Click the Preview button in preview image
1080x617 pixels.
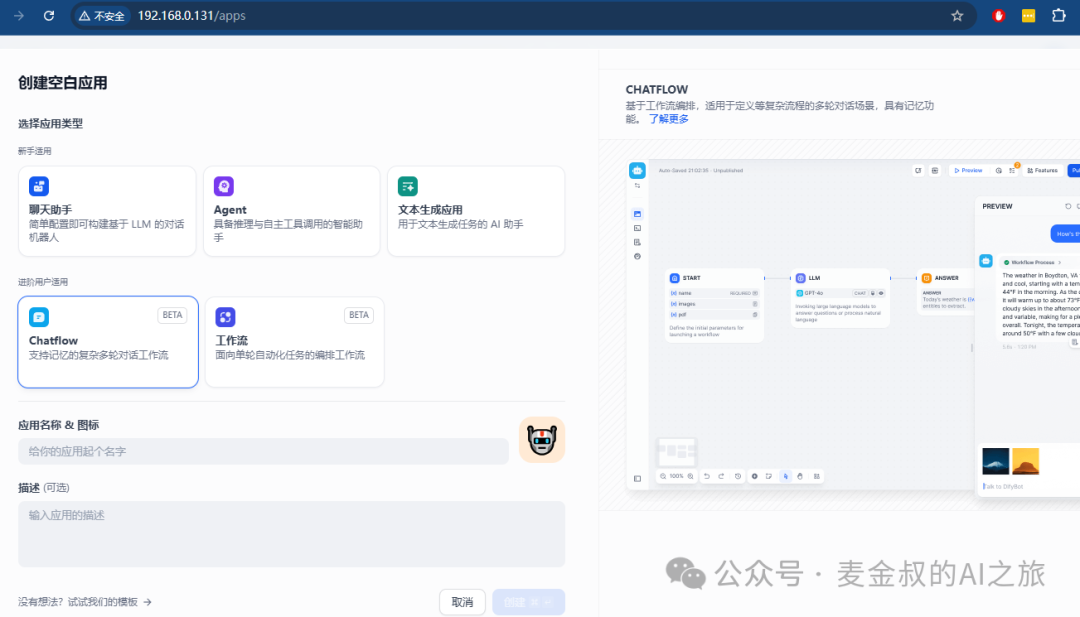pos(968,170)
